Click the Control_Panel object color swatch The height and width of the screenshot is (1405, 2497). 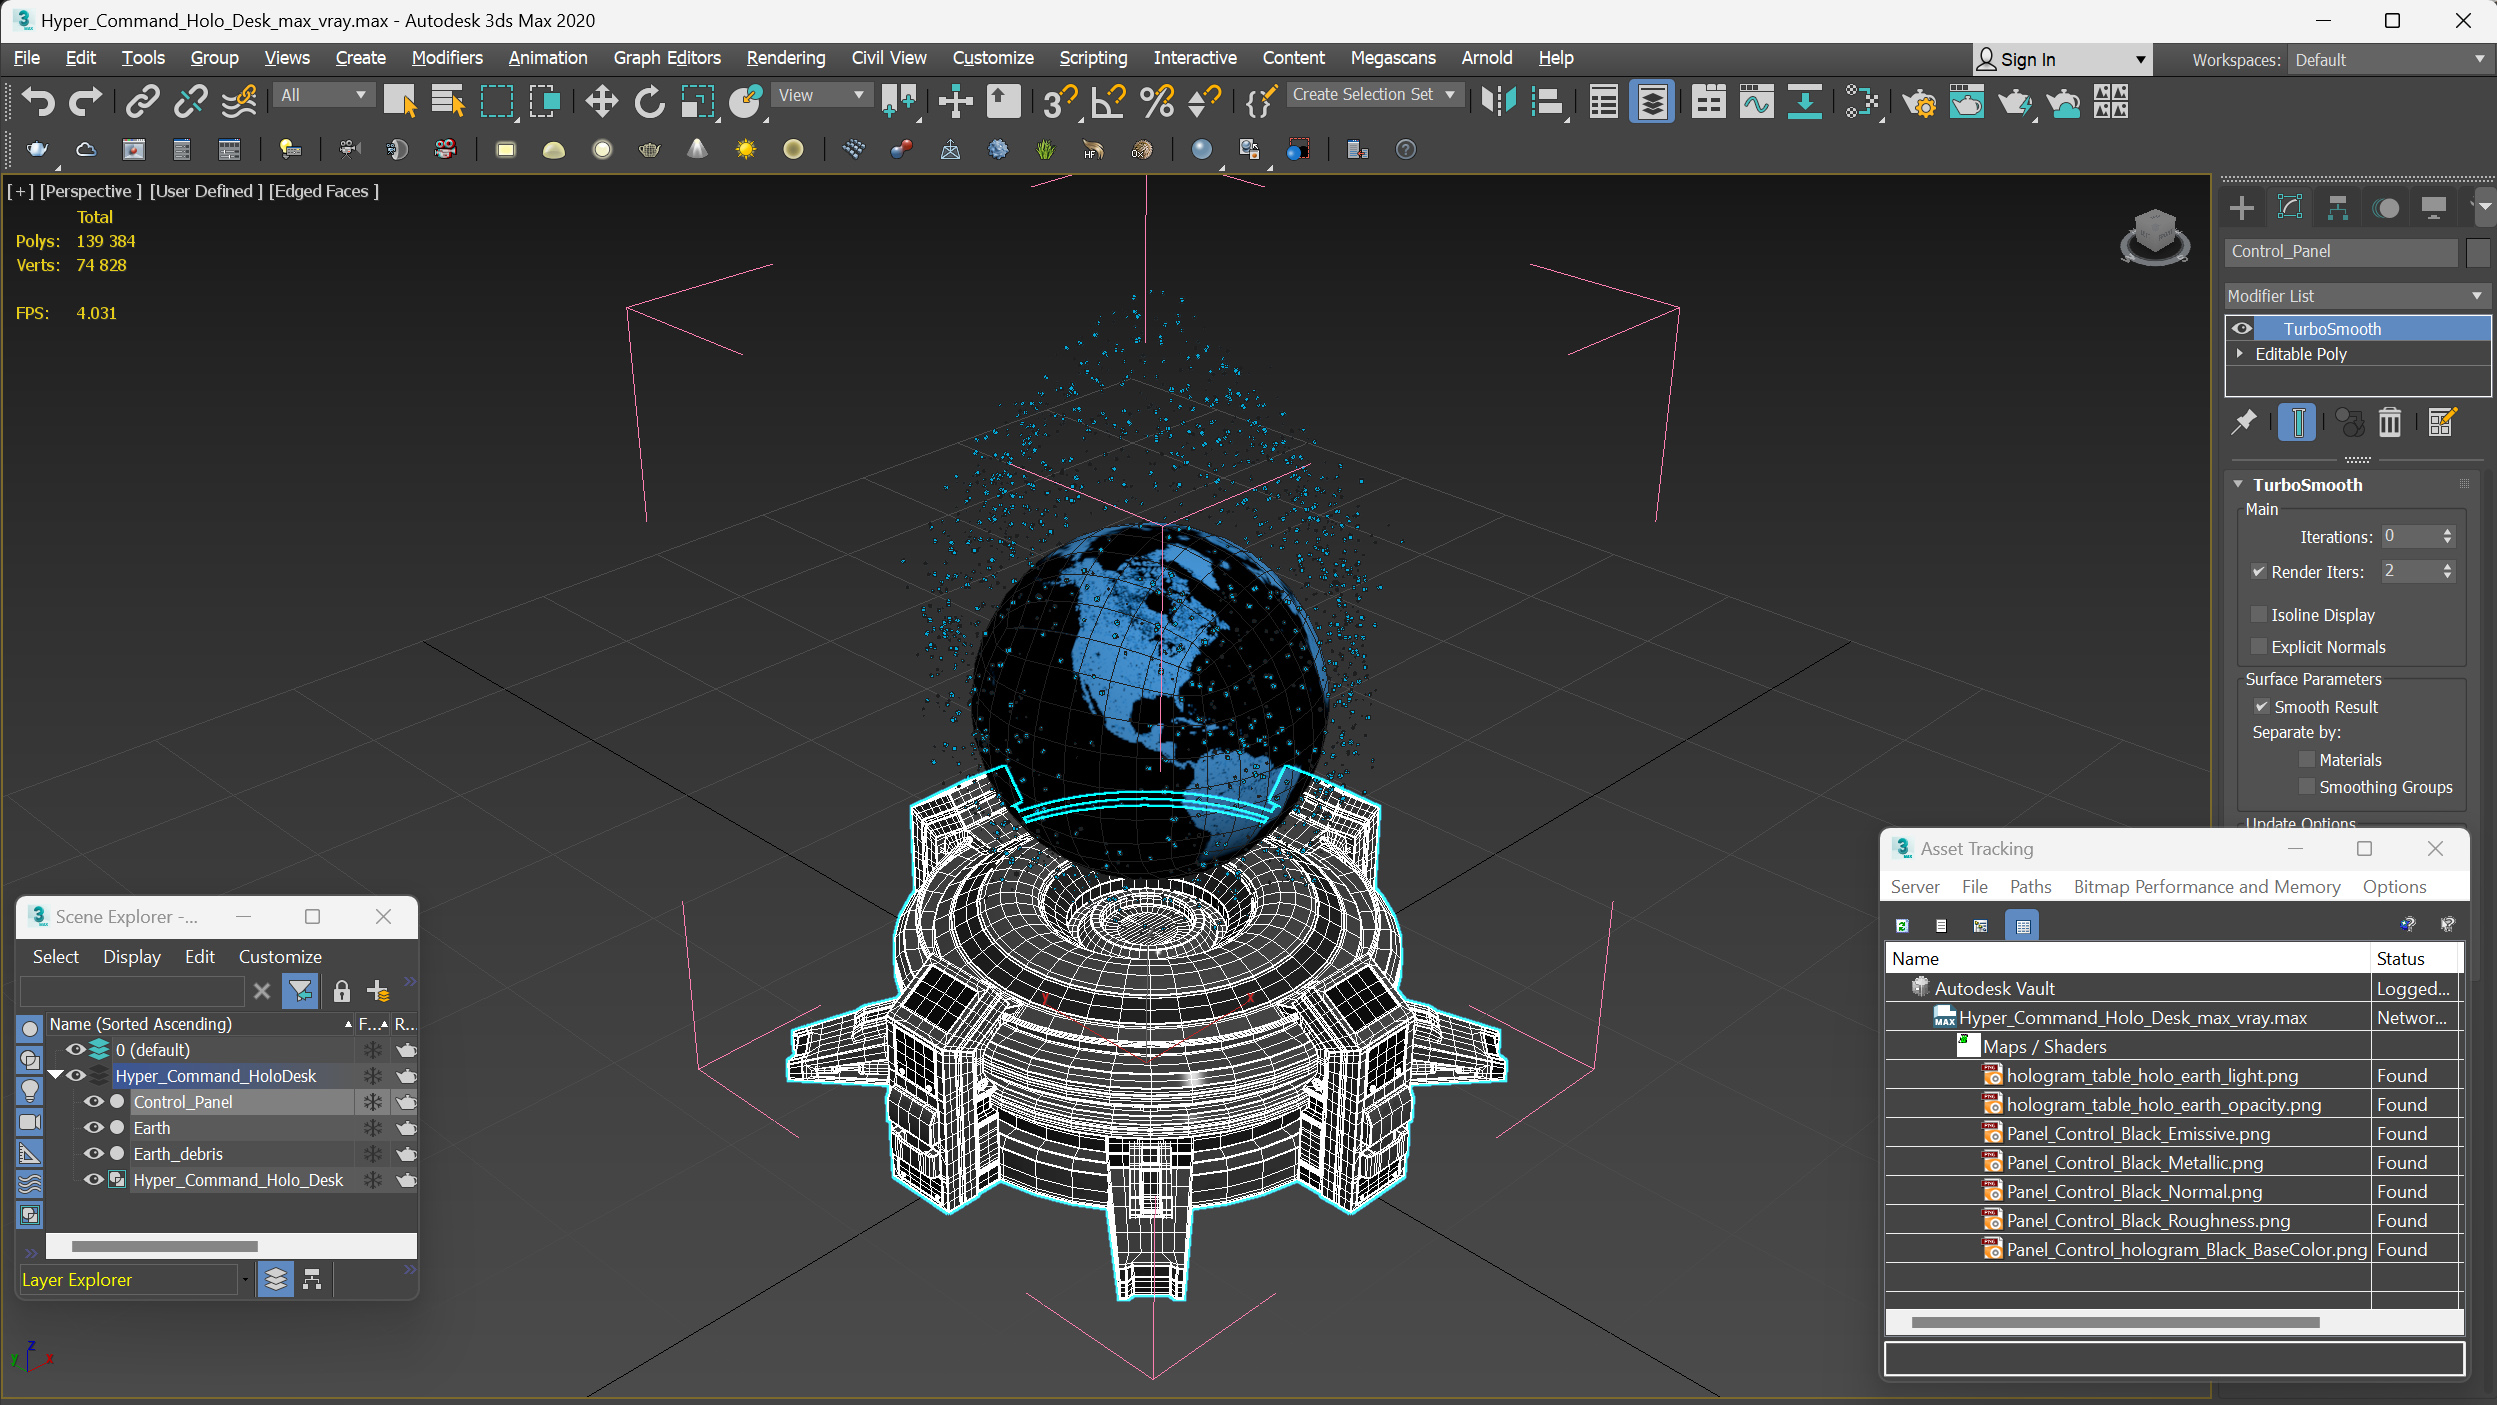pyautogui.click(x=2477, y=252)
